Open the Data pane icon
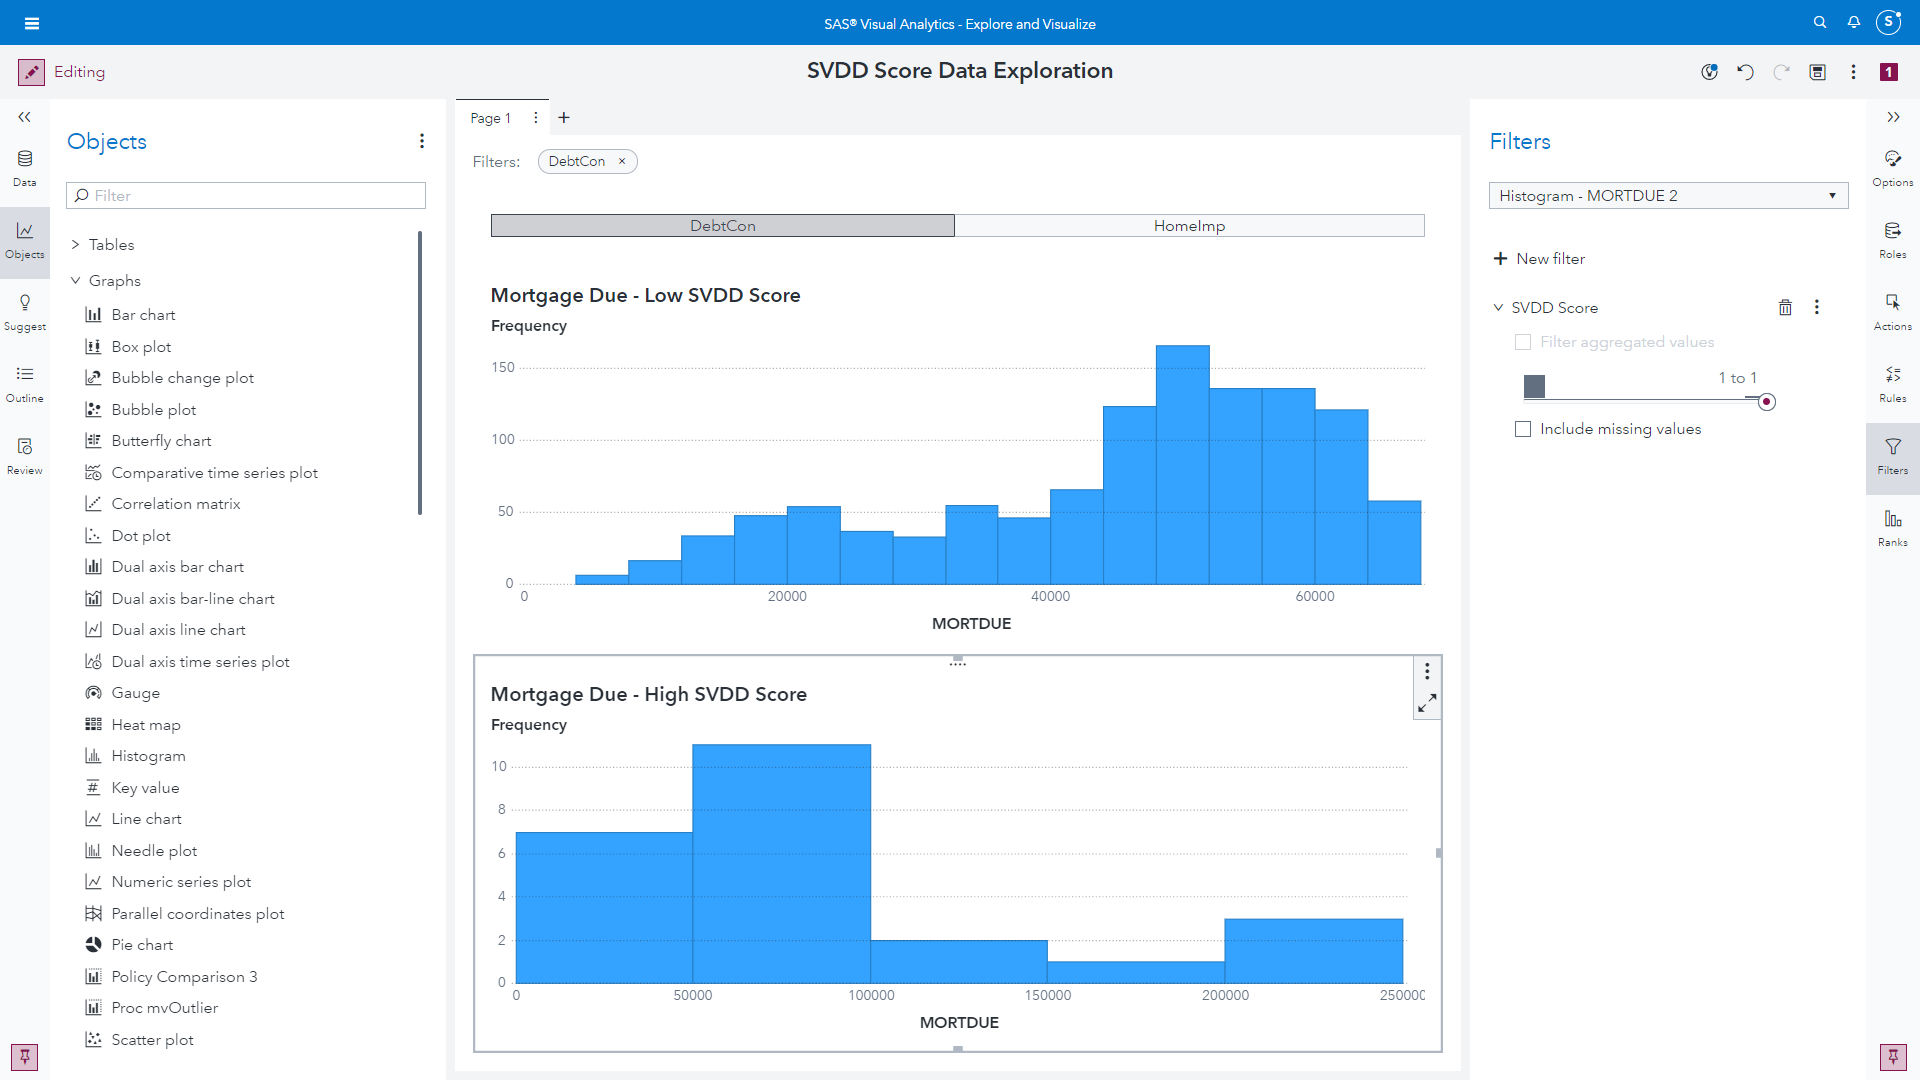 [x=25, y=167]
